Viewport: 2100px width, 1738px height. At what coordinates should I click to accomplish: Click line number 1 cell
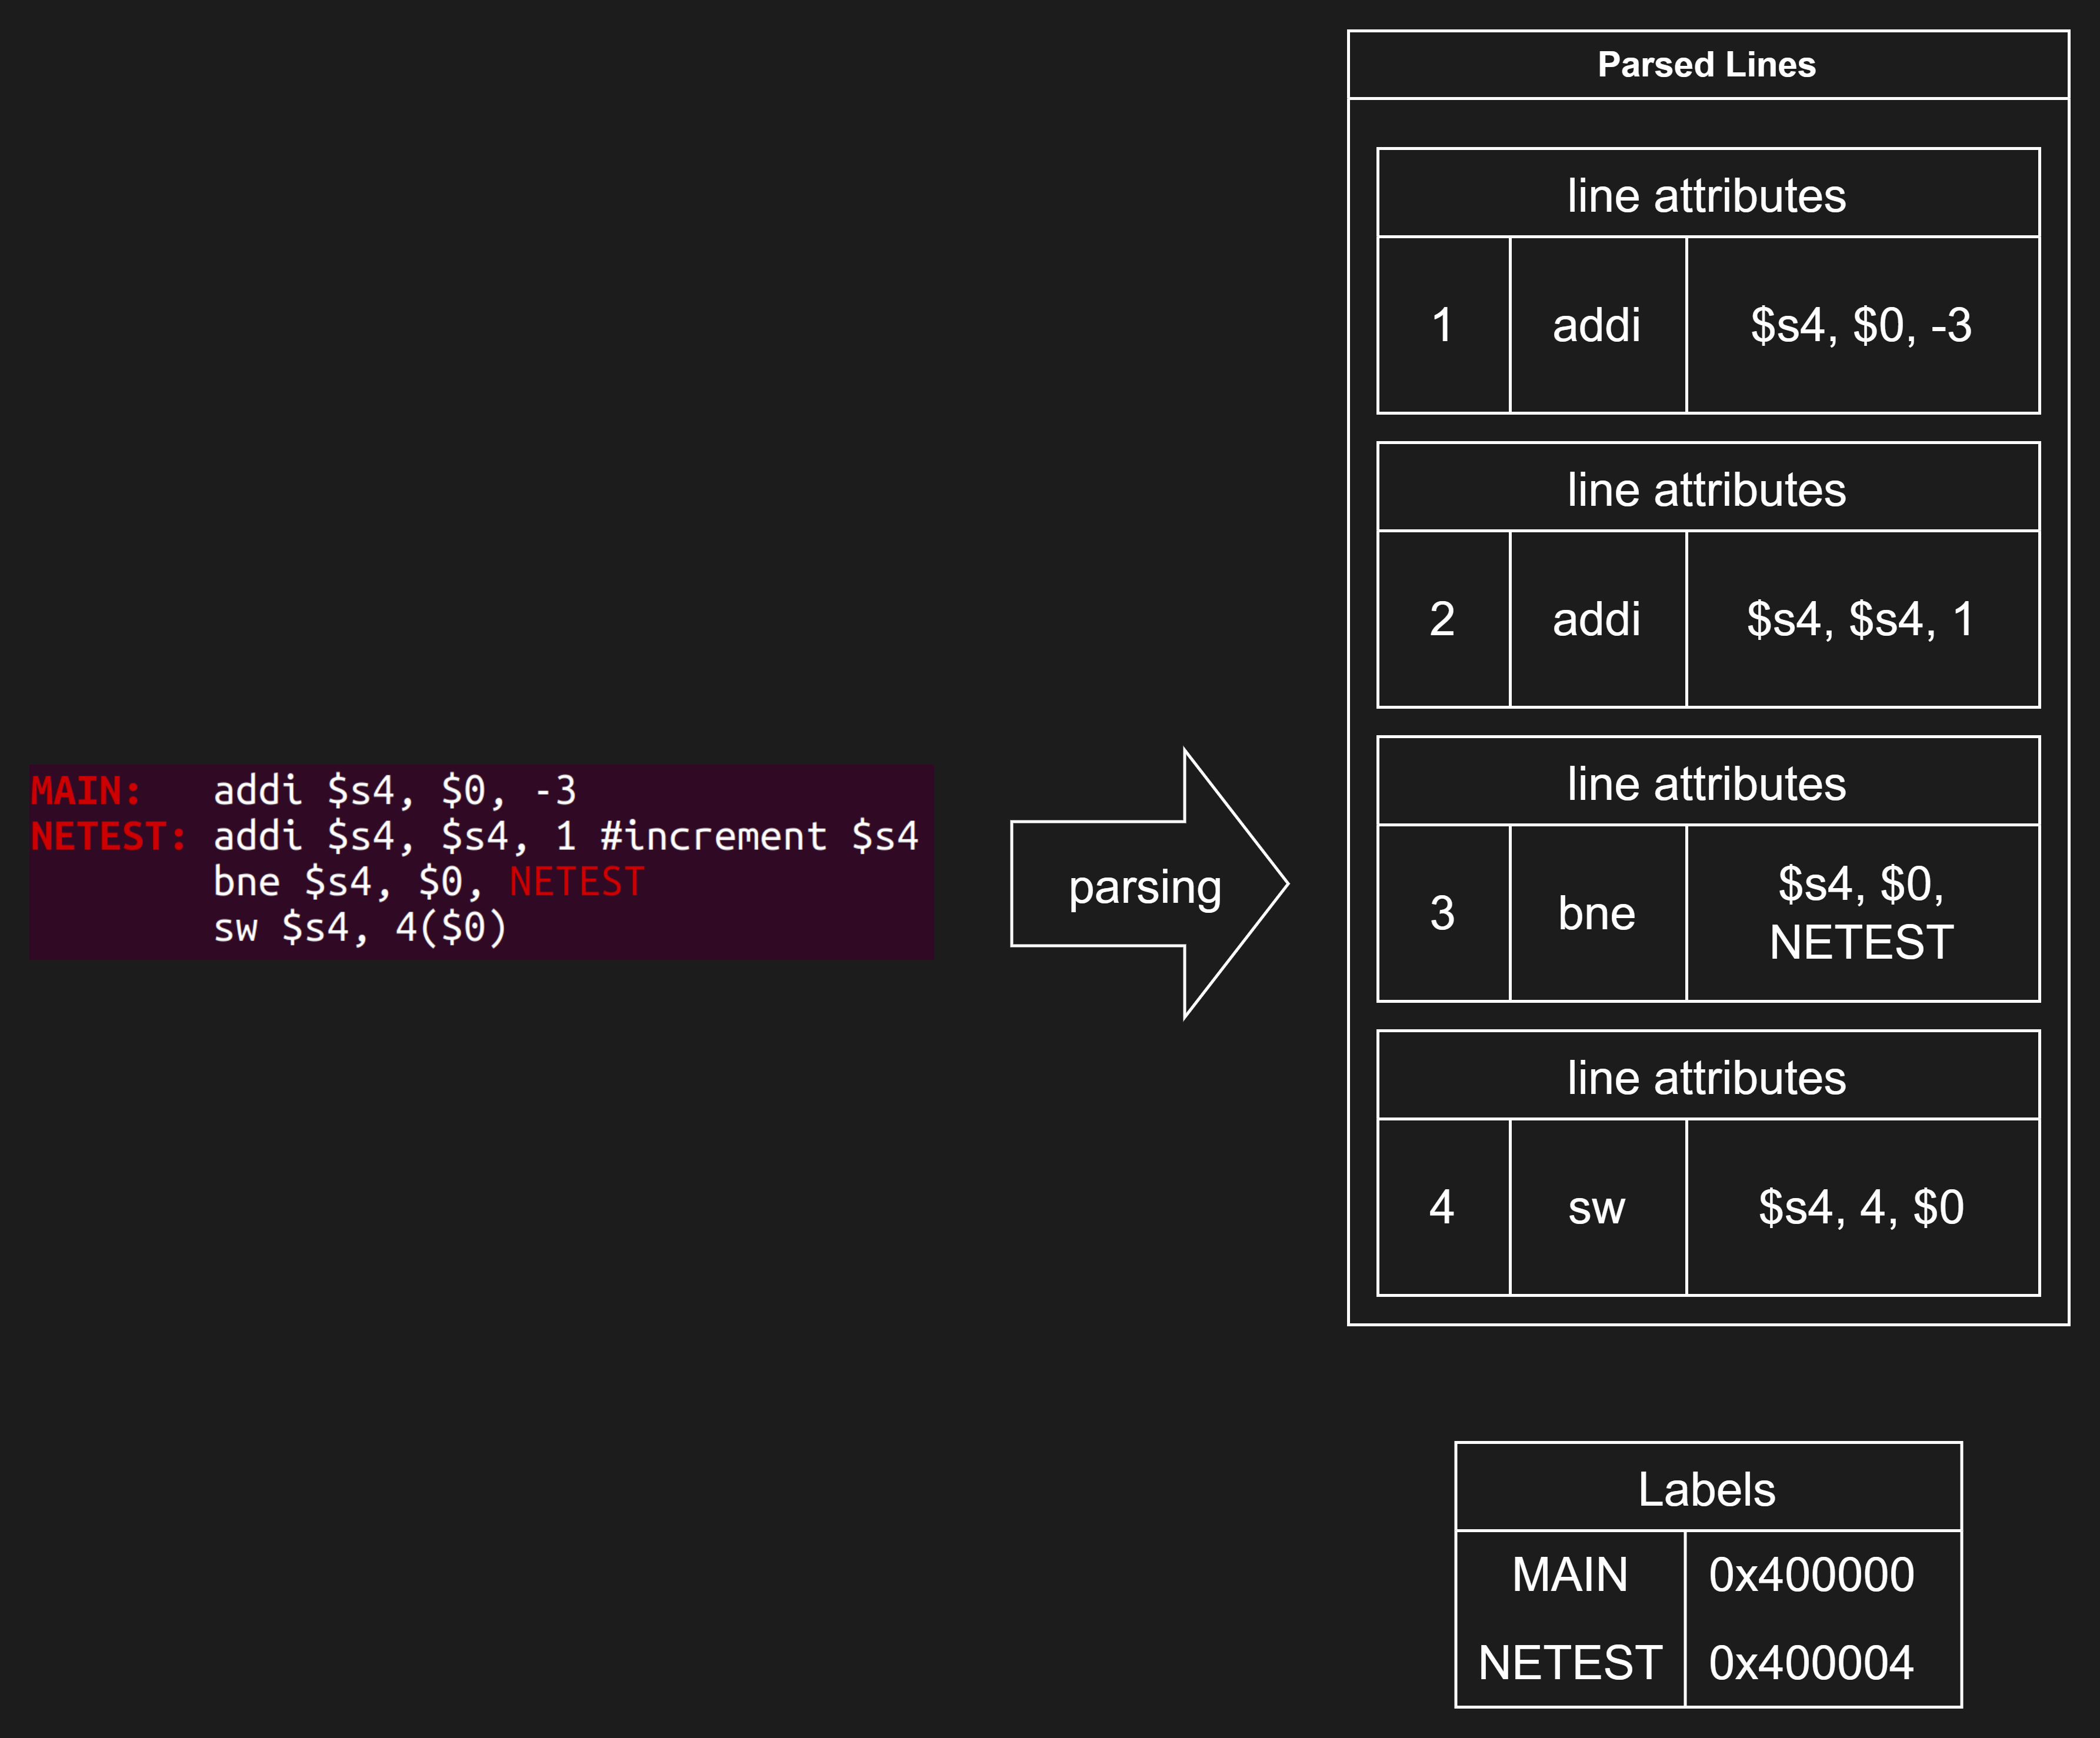click(x=1442, y=325)
